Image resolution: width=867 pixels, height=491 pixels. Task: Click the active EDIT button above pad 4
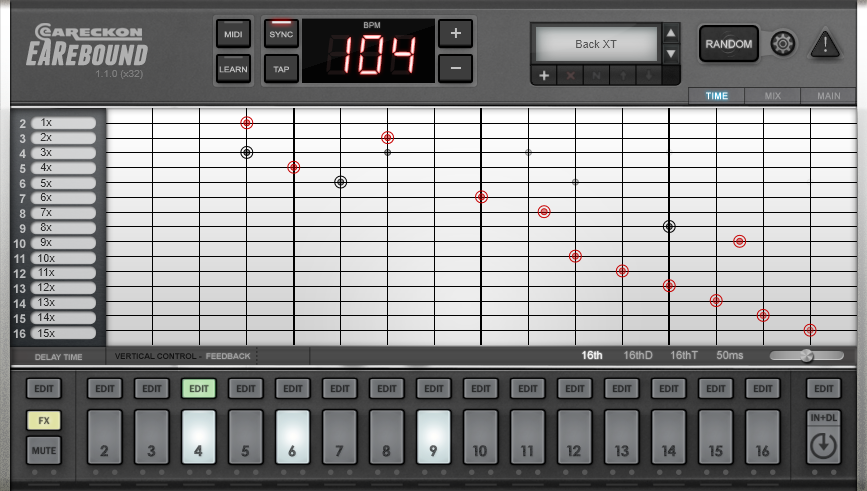pos(199,389)
